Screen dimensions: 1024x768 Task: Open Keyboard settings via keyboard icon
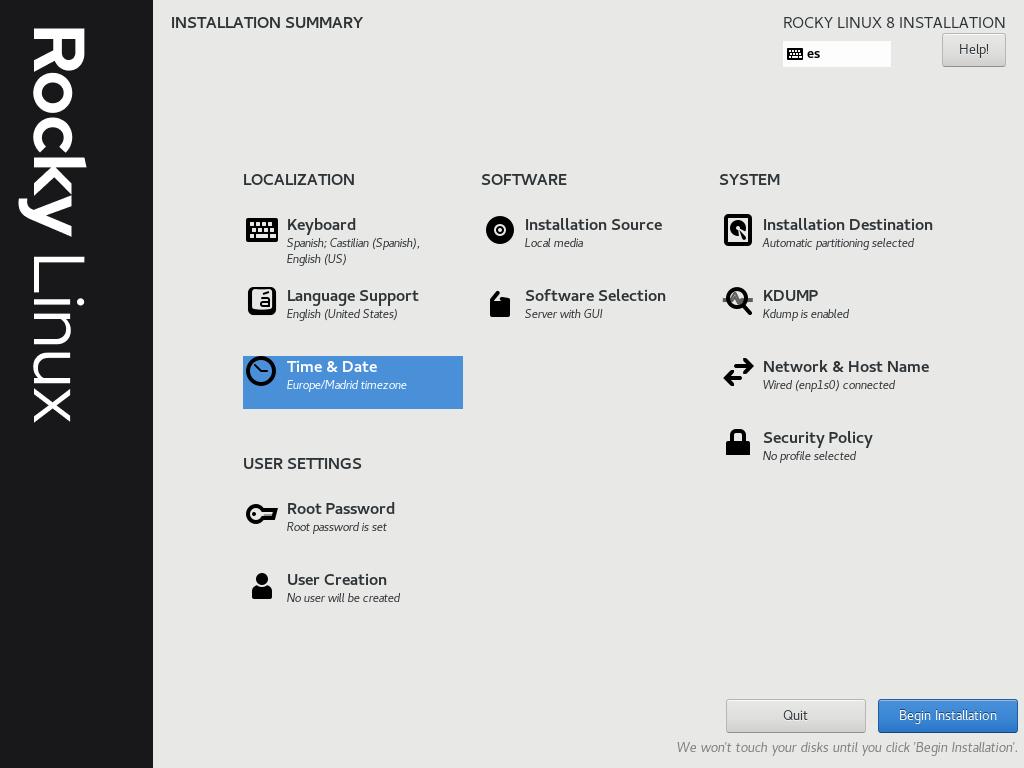click(262, 230)
